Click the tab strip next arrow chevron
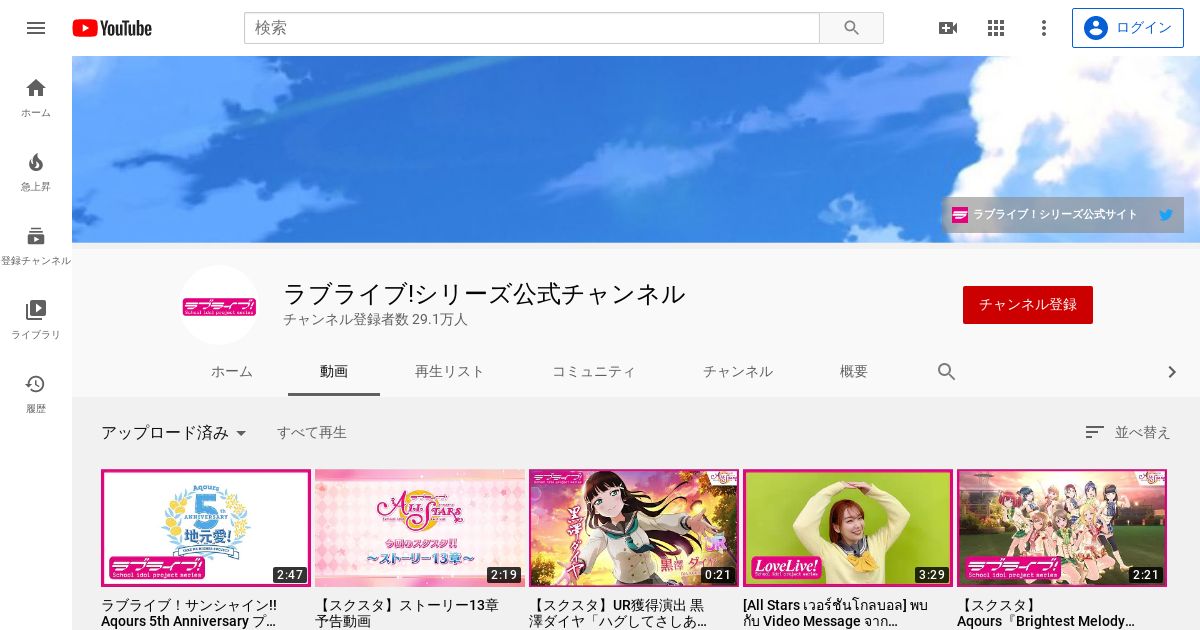 [x=1172, y=372]
